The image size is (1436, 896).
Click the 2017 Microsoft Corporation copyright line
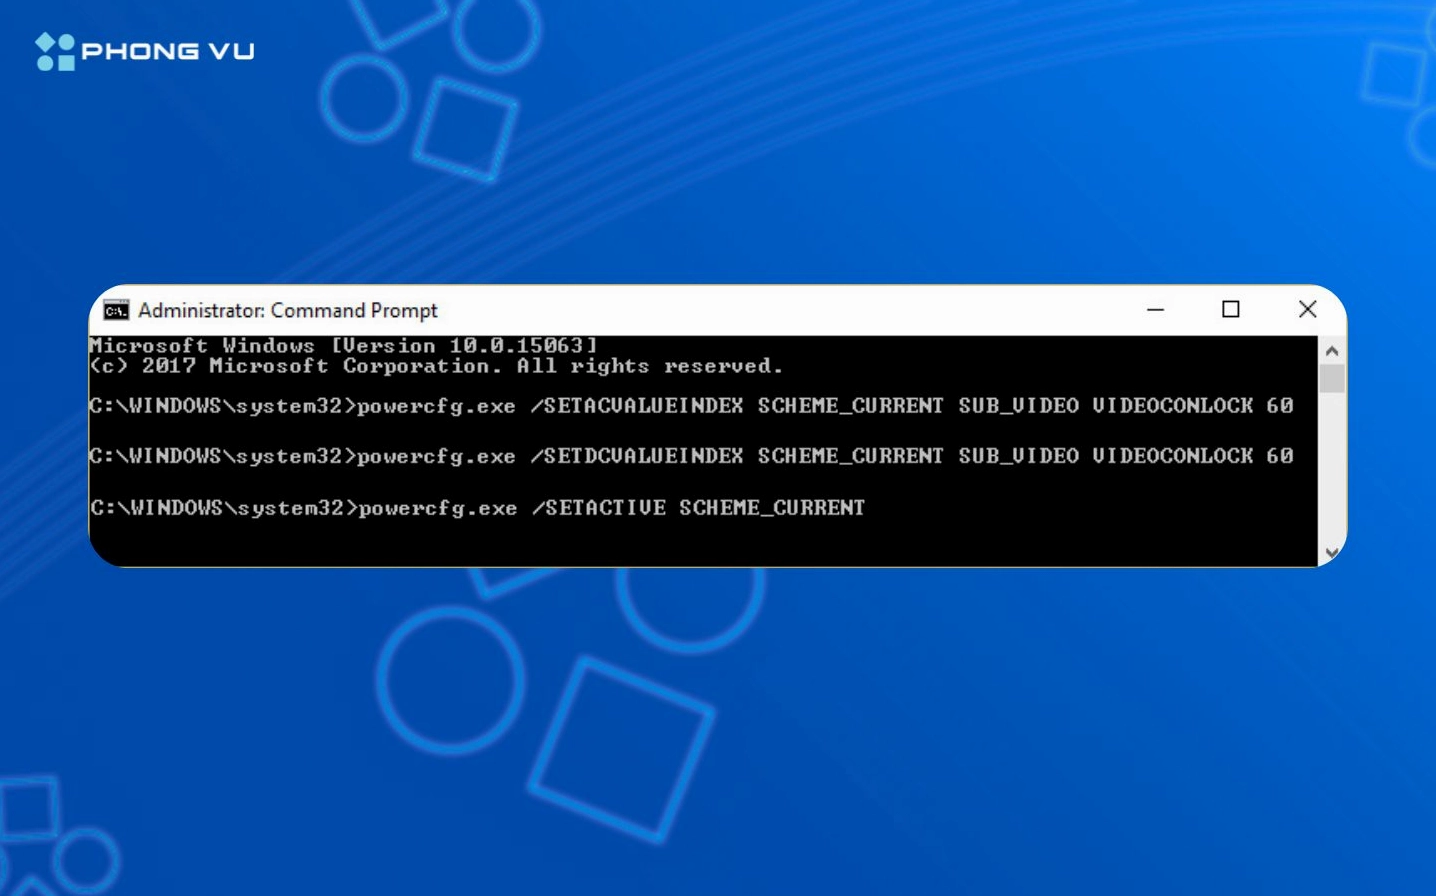436,367
